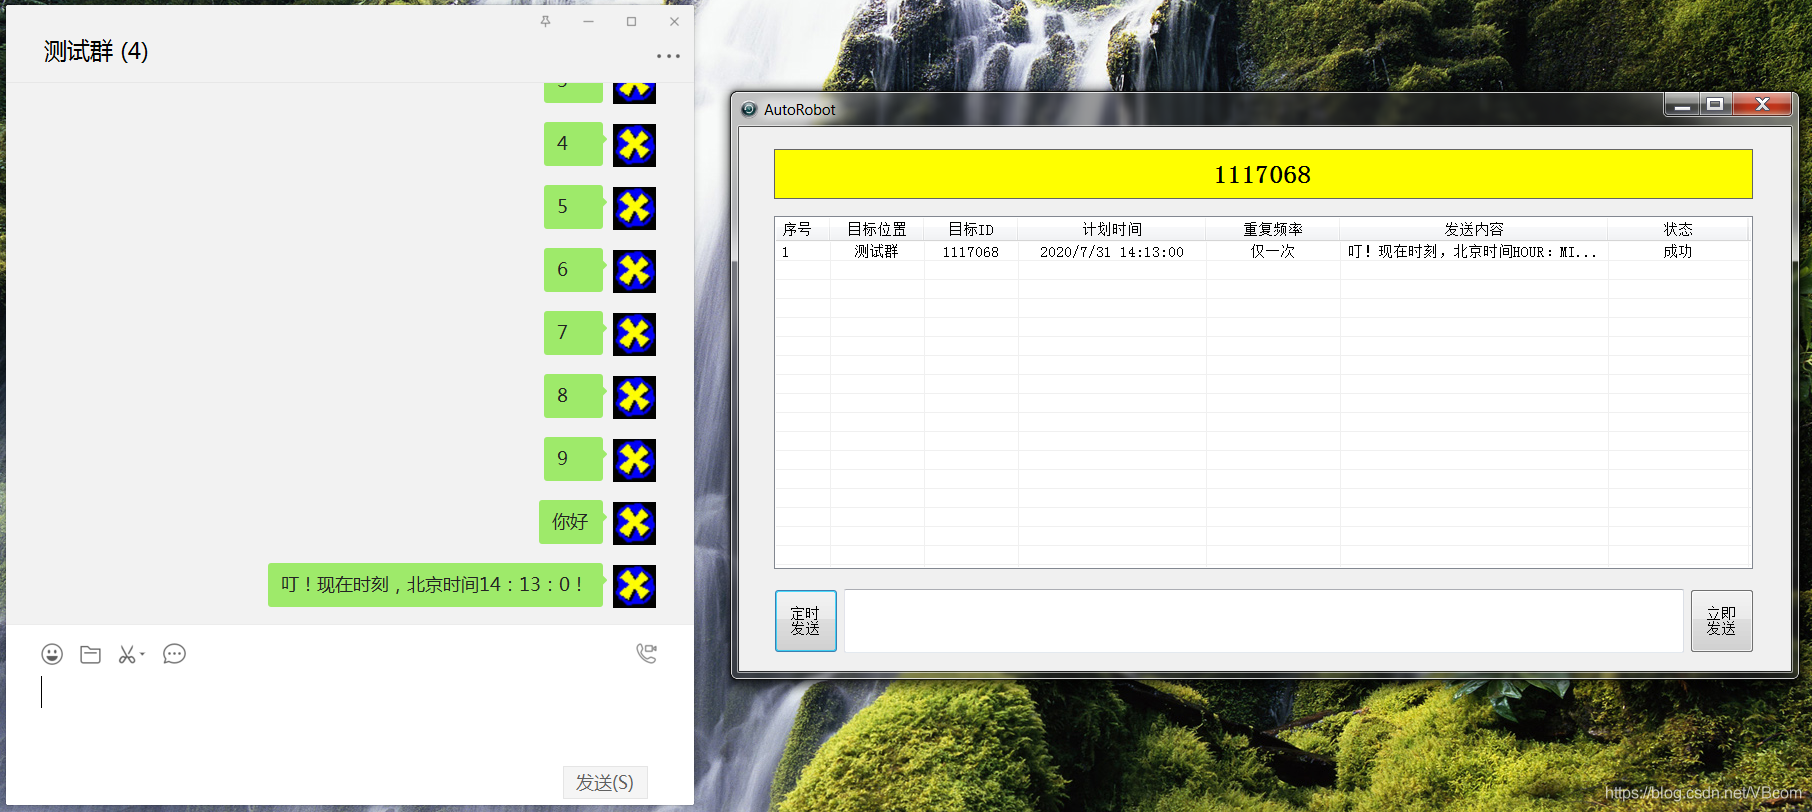
Task: Select the screenshot scissors tool
Action: 127,654
